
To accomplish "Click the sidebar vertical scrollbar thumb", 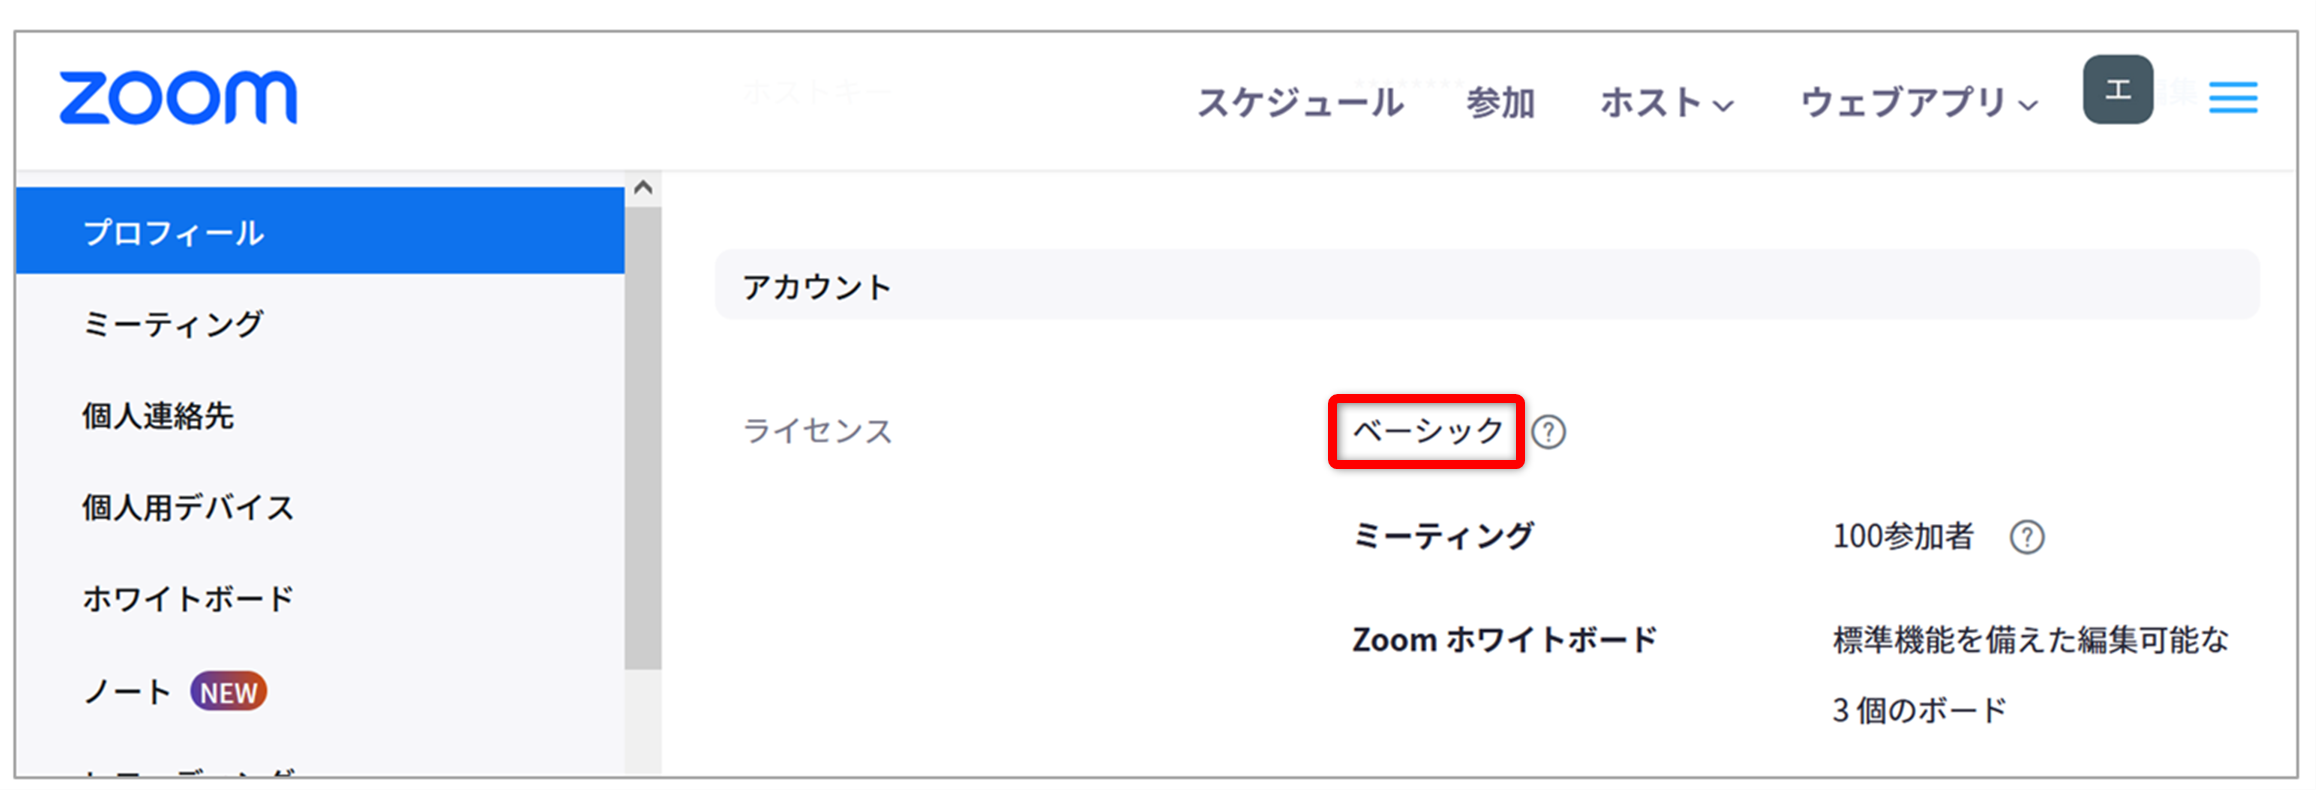I will click(643, 438).
